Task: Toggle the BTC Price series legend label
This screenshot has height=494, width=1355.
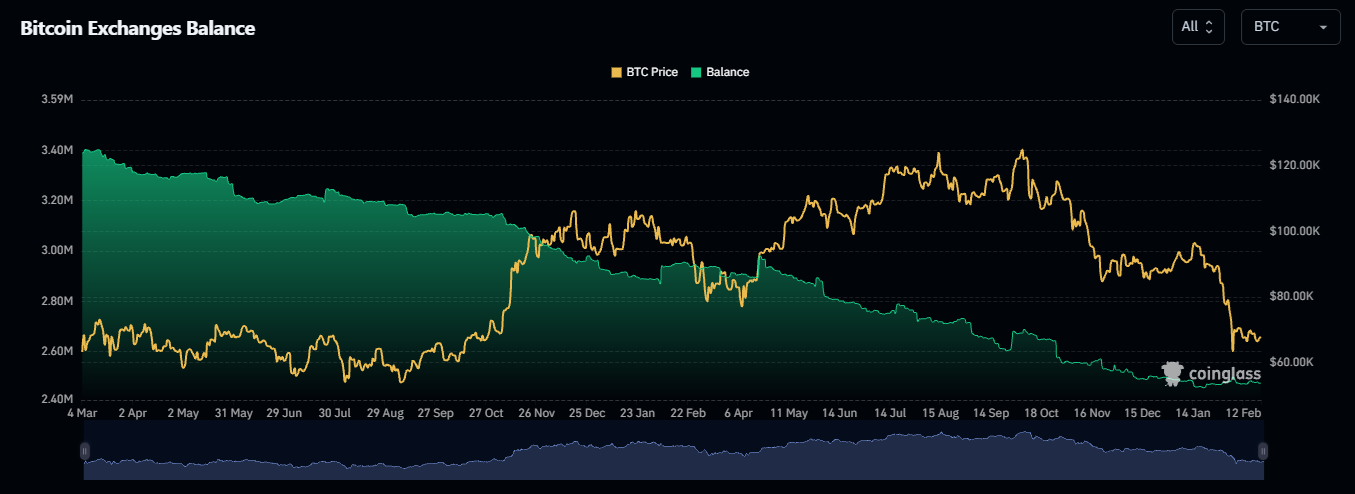Action: click(x=651, y=72)
